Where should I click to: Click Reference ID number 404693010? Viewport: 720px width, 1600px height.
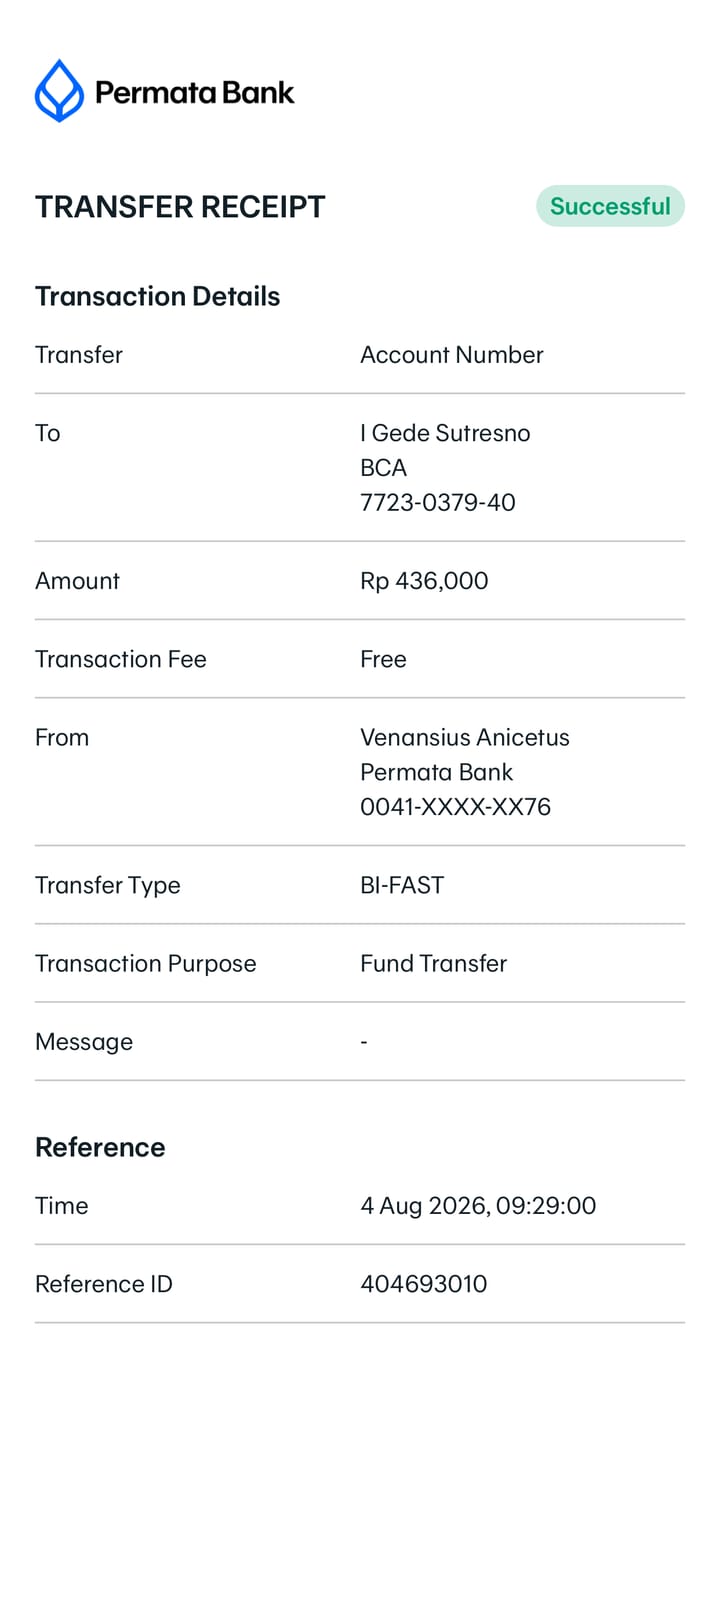[x=424, y=1284]
